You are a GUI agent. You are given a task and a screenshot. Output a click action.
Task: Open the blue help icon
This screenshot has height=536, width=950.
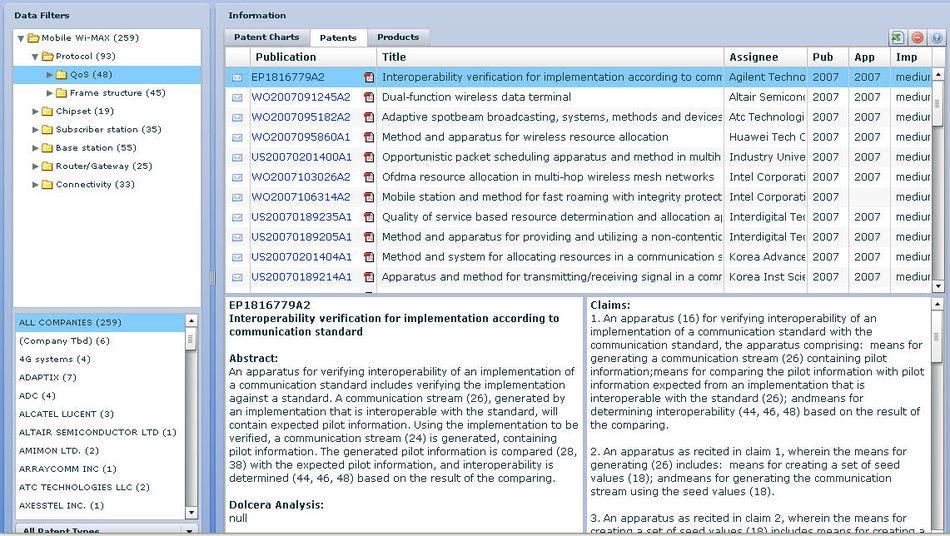point(937,38)
